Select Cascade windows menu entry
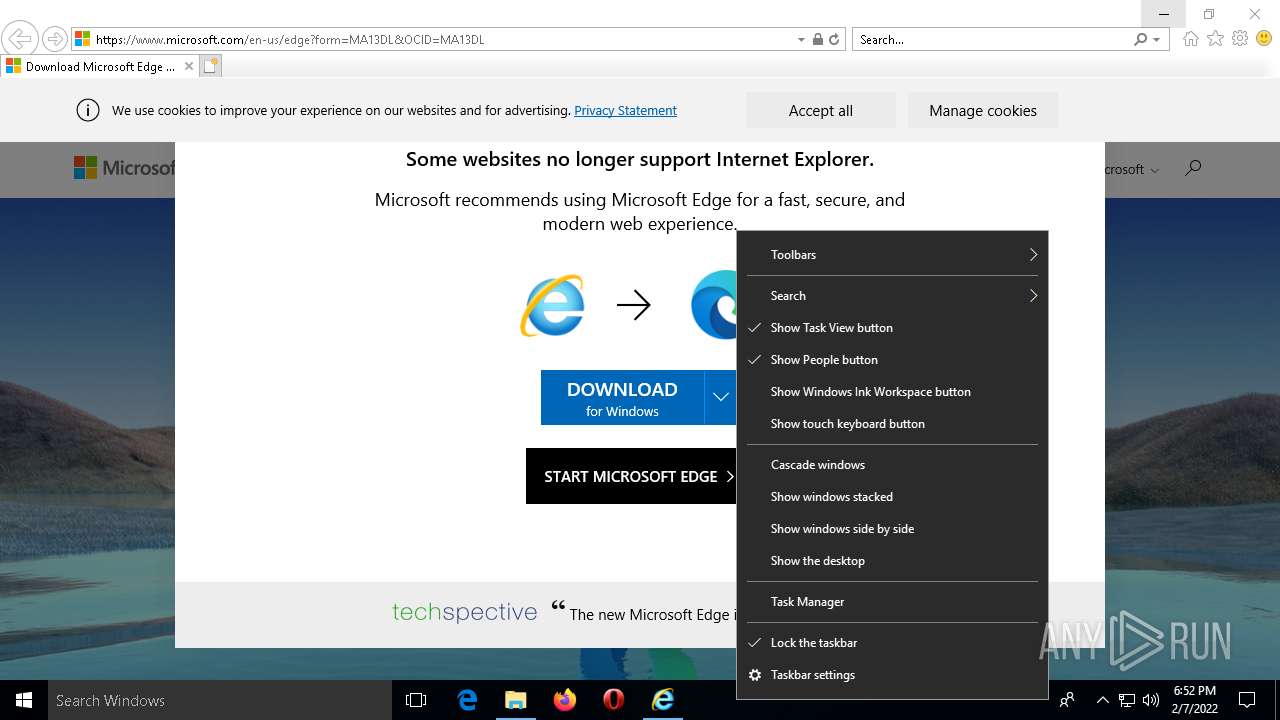The image size is (1280, 720). 892,465
